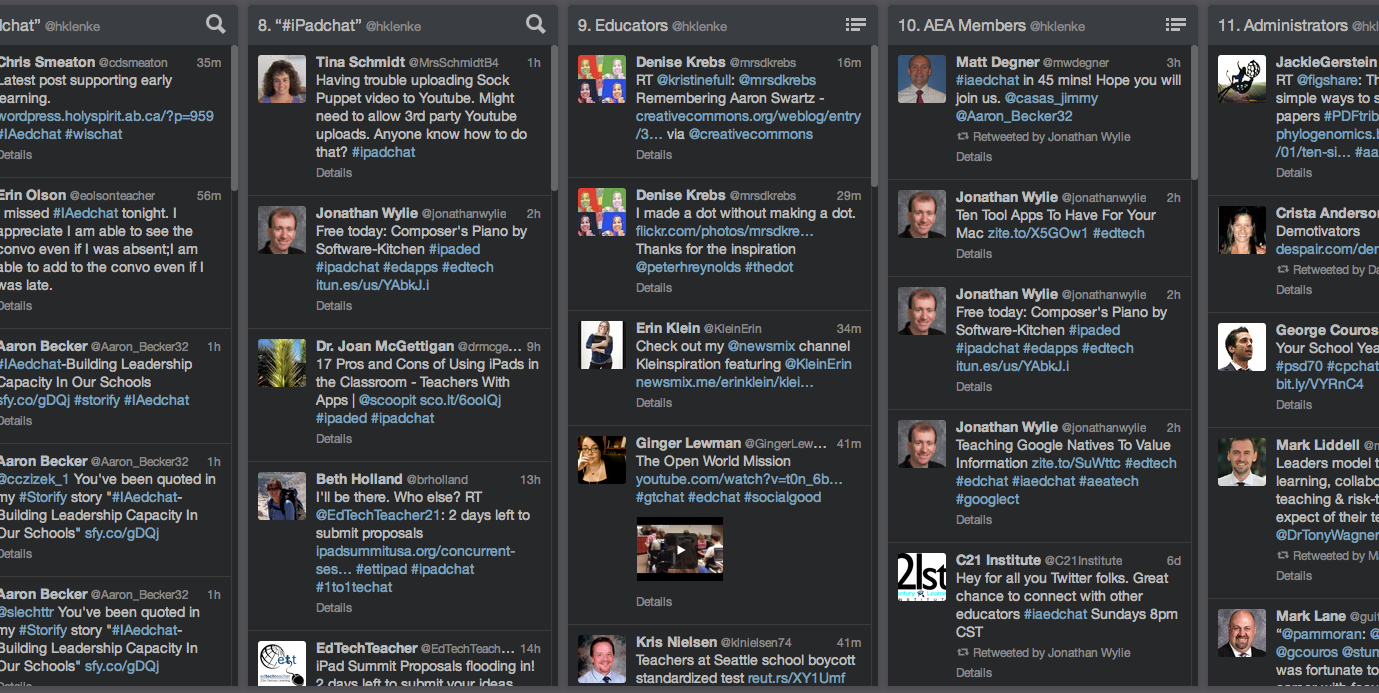Click the #edapps hashtag in the #iPadchat column
The image size is (1379, 693).
[411, 267]
